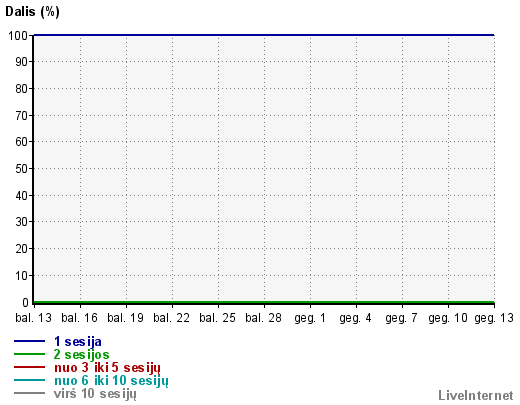The width and height of the screenshot is (520, 405).
Task: Click the 100 value on the y-axis
Action: click(18, 36)
